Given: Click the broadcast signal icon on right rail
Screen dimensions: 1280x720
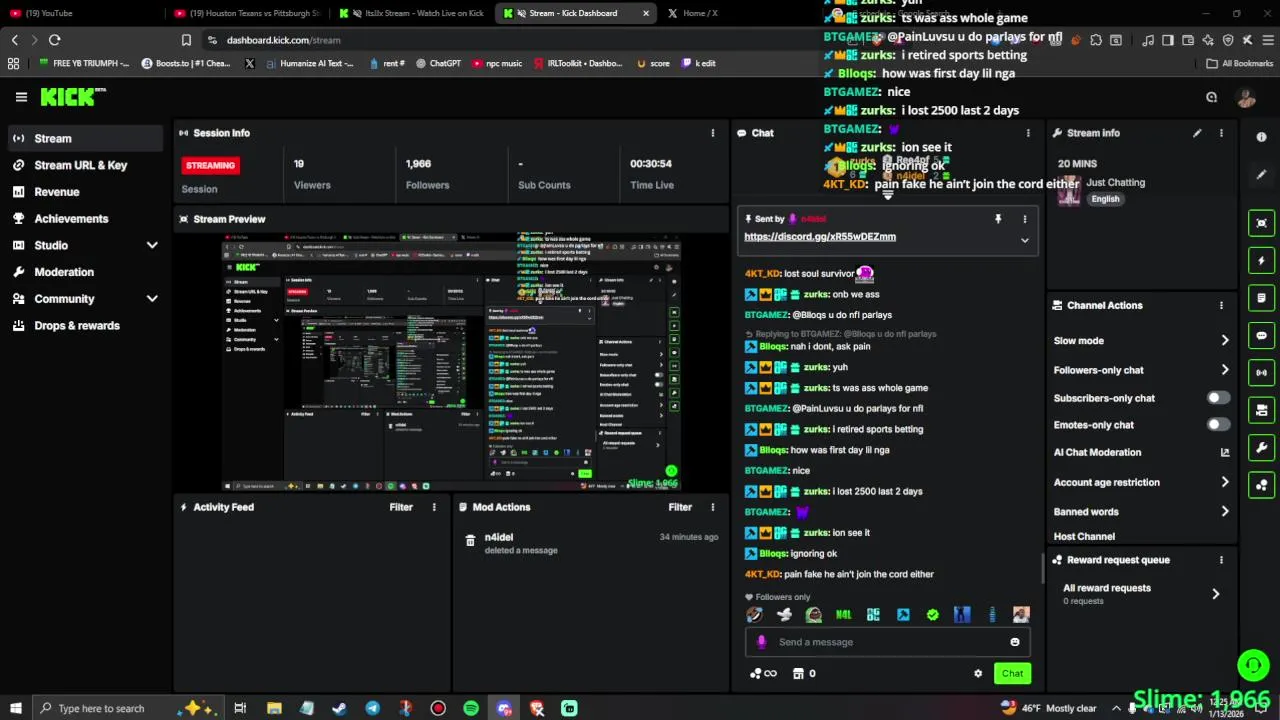Looking at the screenshot, I should pyautogui.click(x=1261, y=373).
